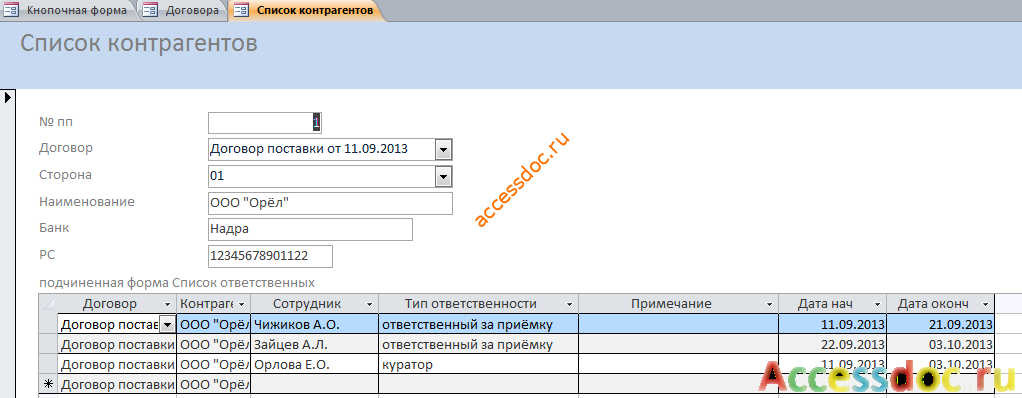The width and height of the screenshot is (1022, 398).
Task: Open the dropdown in the first row Договор cell
Action: click(x=168, y=324)
